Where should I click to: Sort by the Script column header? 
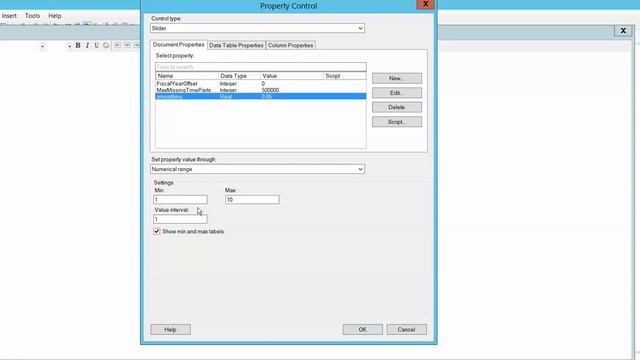tap(345, 76)
